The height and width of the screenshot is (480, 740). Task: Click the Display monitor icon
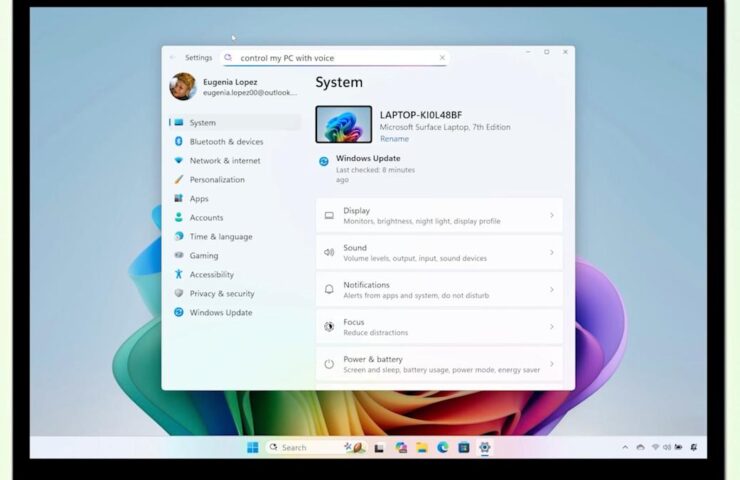[329, 216]
